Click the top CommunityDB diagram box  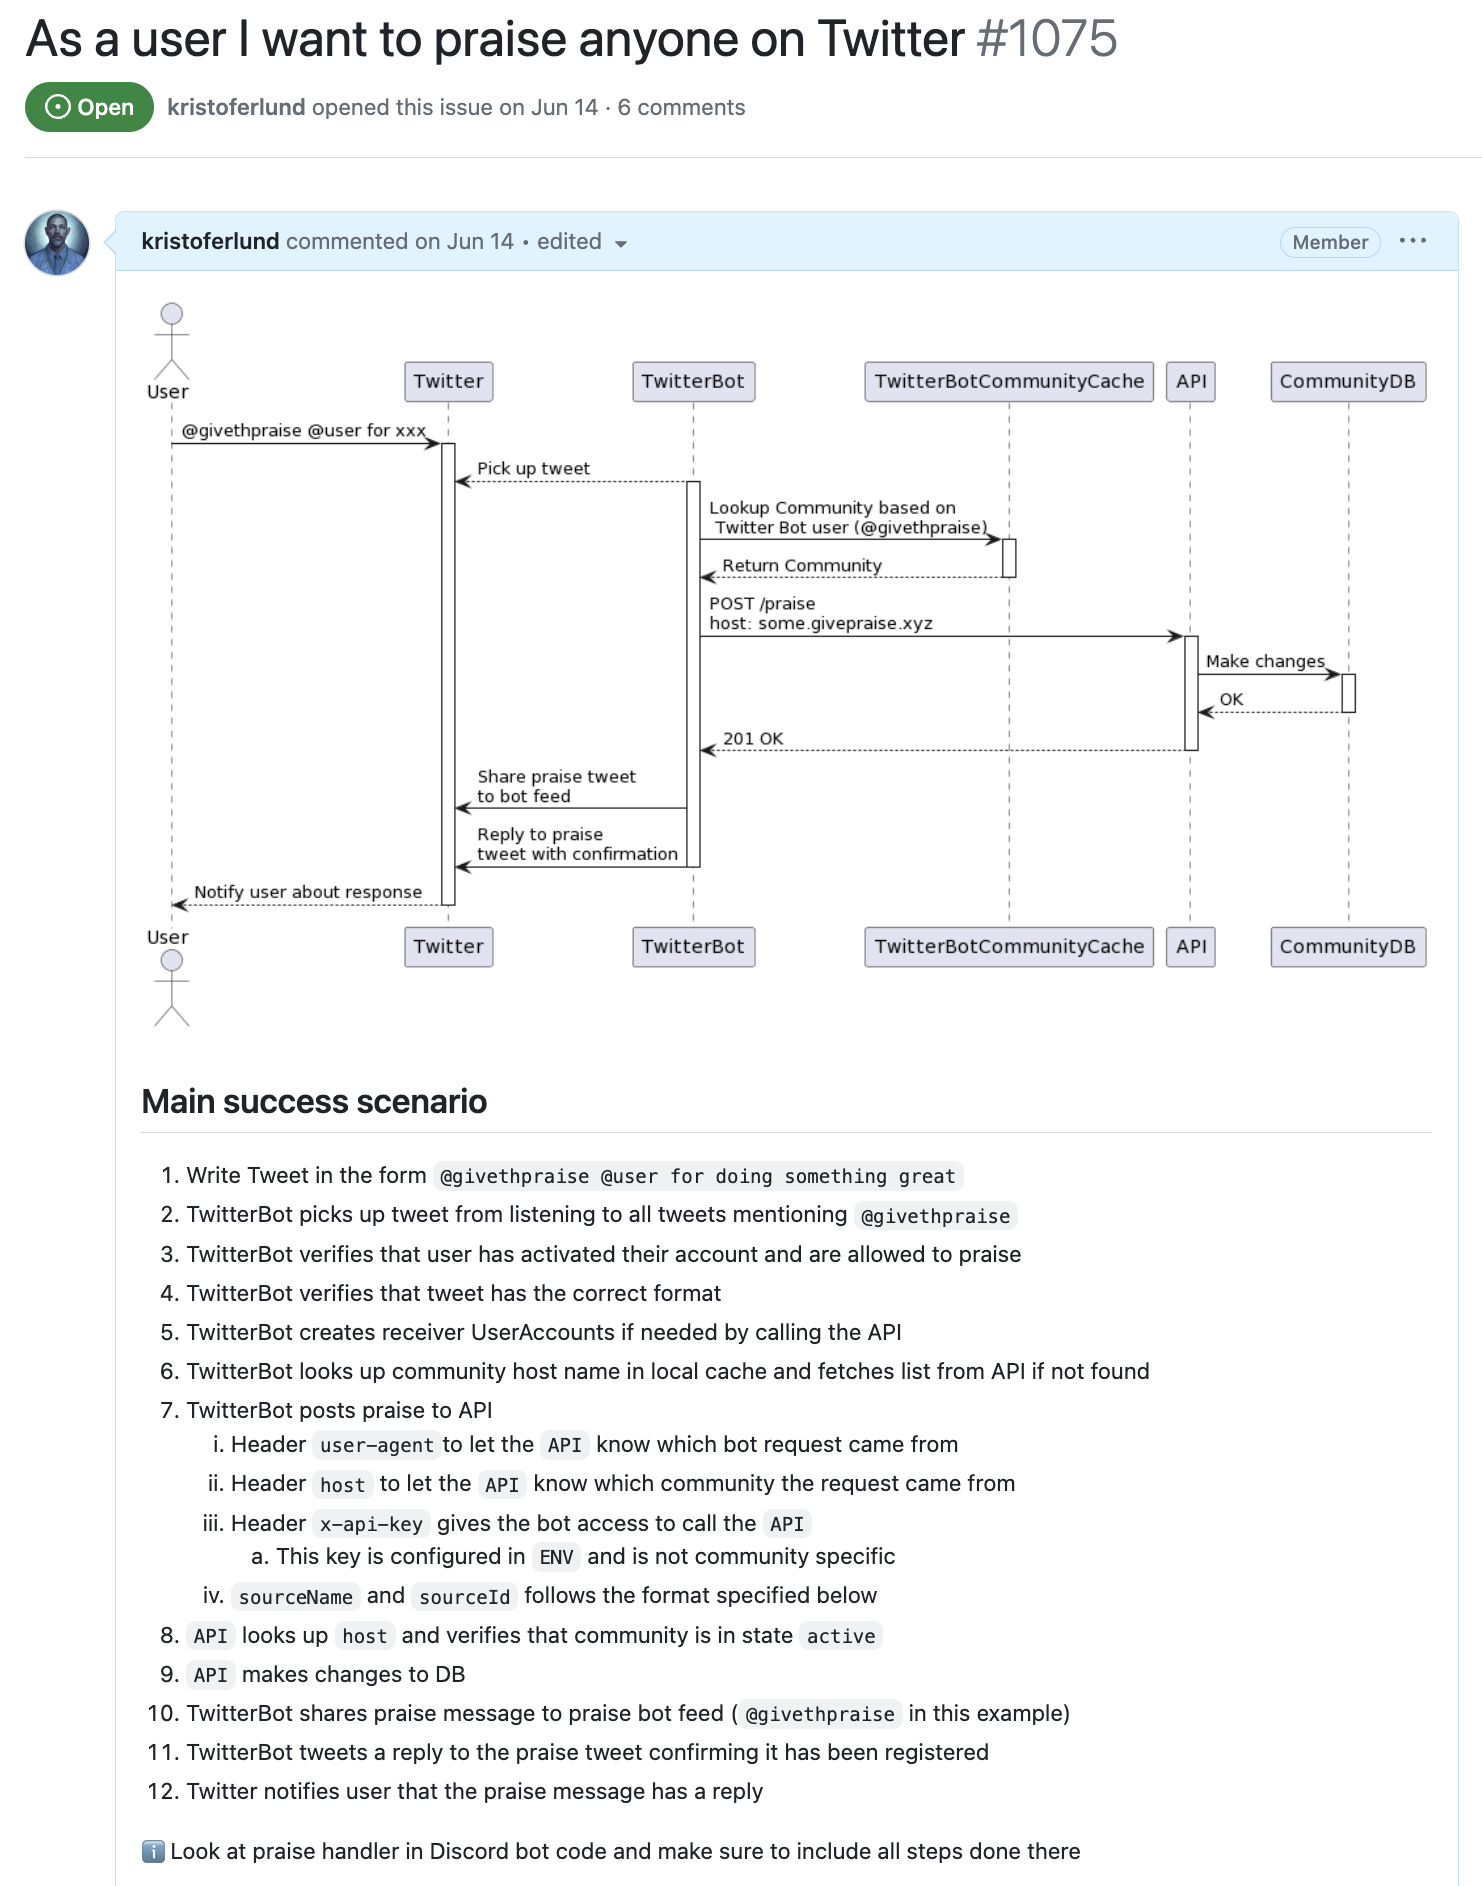pos(1347,381)
